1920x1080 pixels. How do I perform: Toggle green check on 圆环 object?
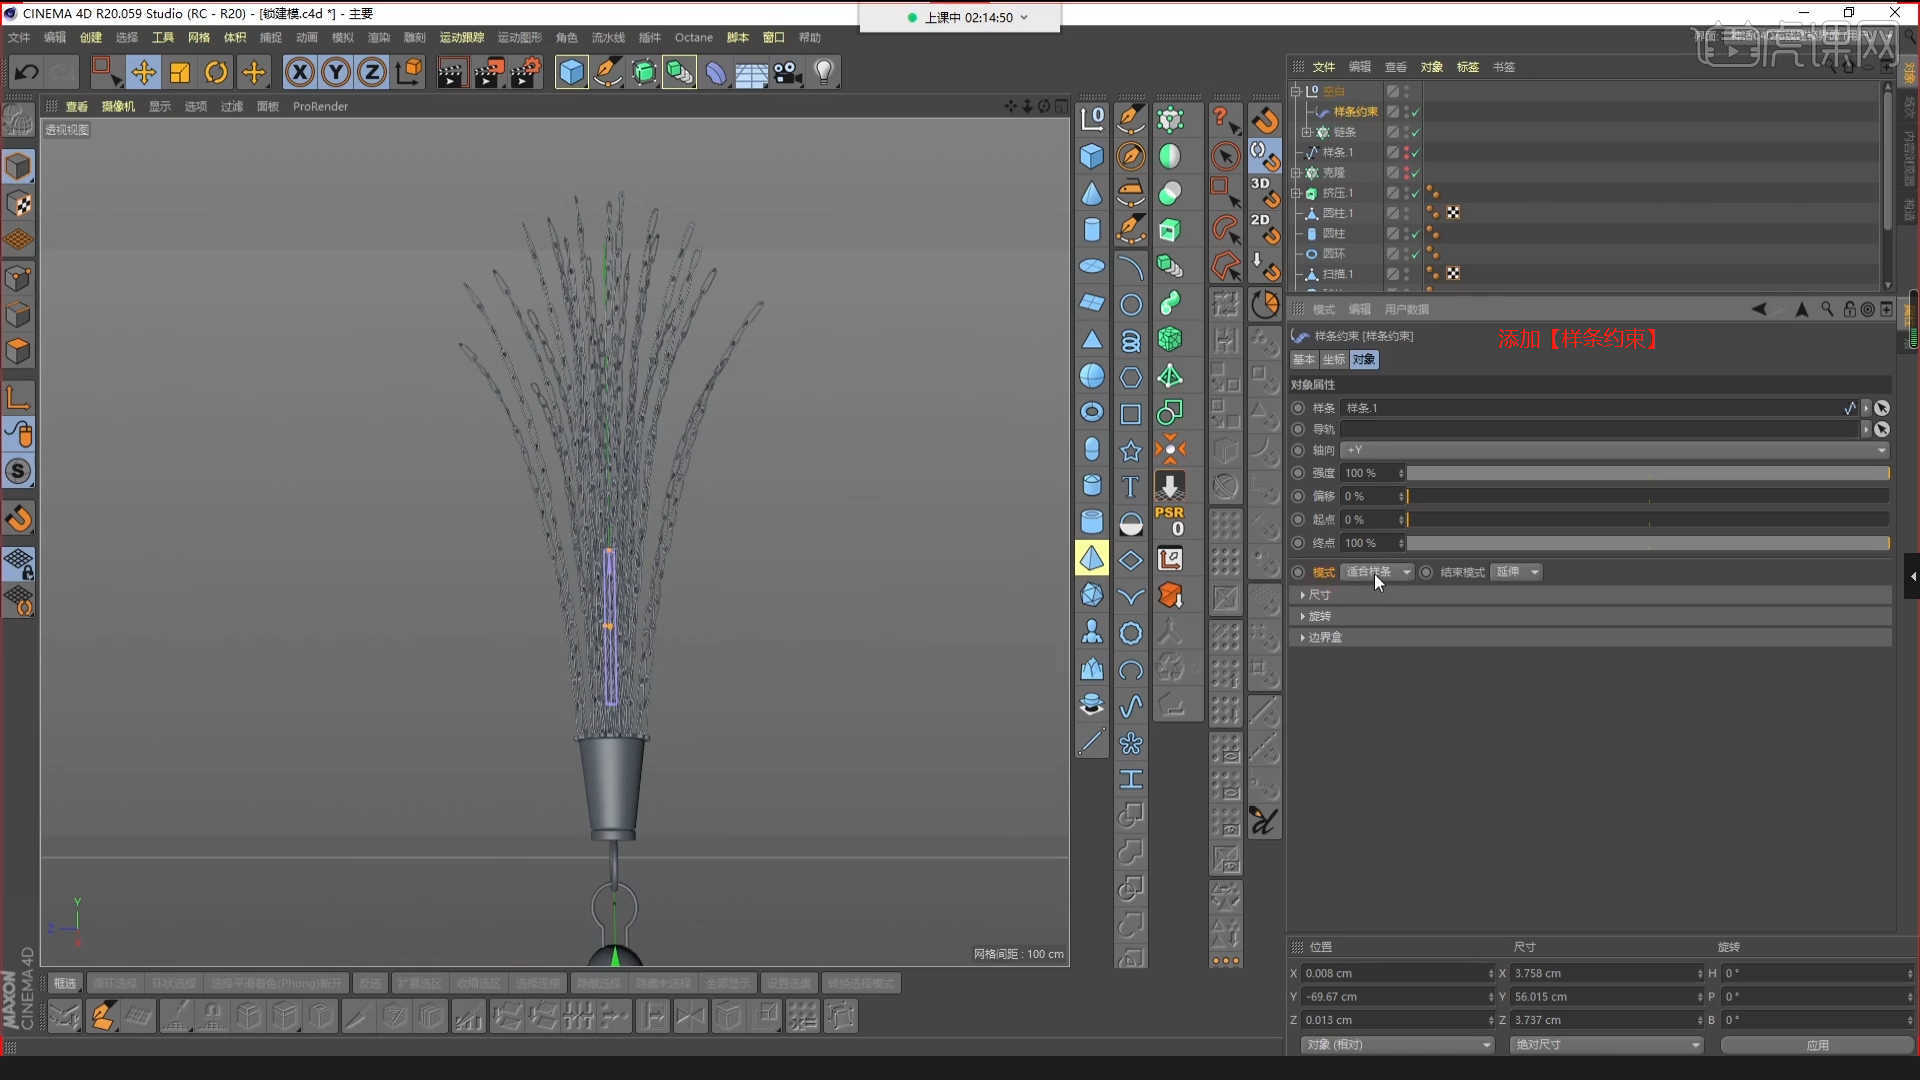click(1415, 254)
